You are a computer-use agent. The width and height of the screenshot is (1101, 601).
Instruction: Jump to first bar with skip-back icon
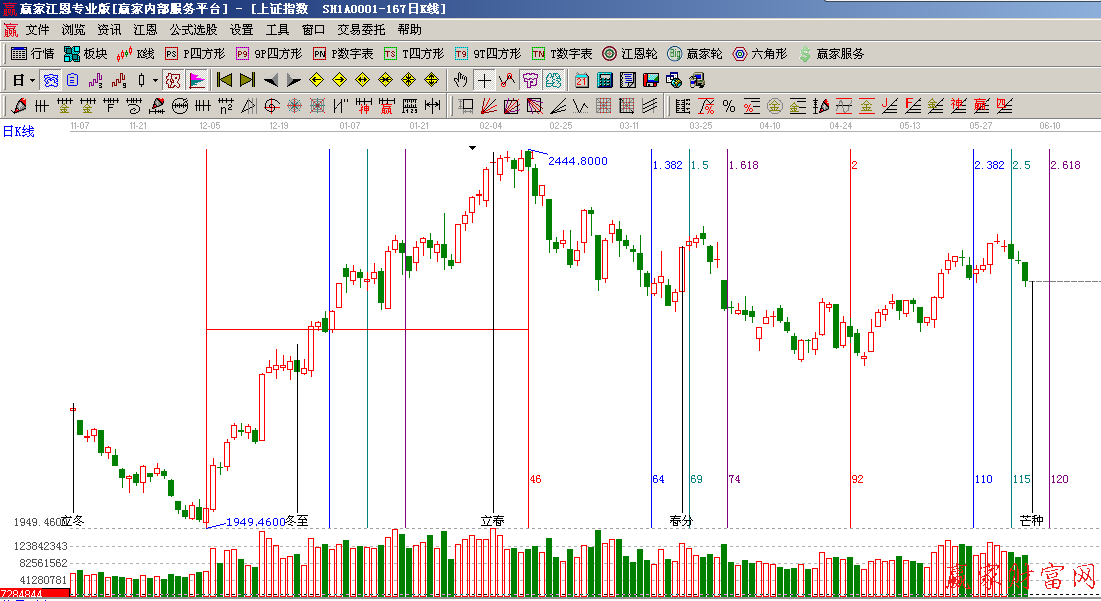224,80
